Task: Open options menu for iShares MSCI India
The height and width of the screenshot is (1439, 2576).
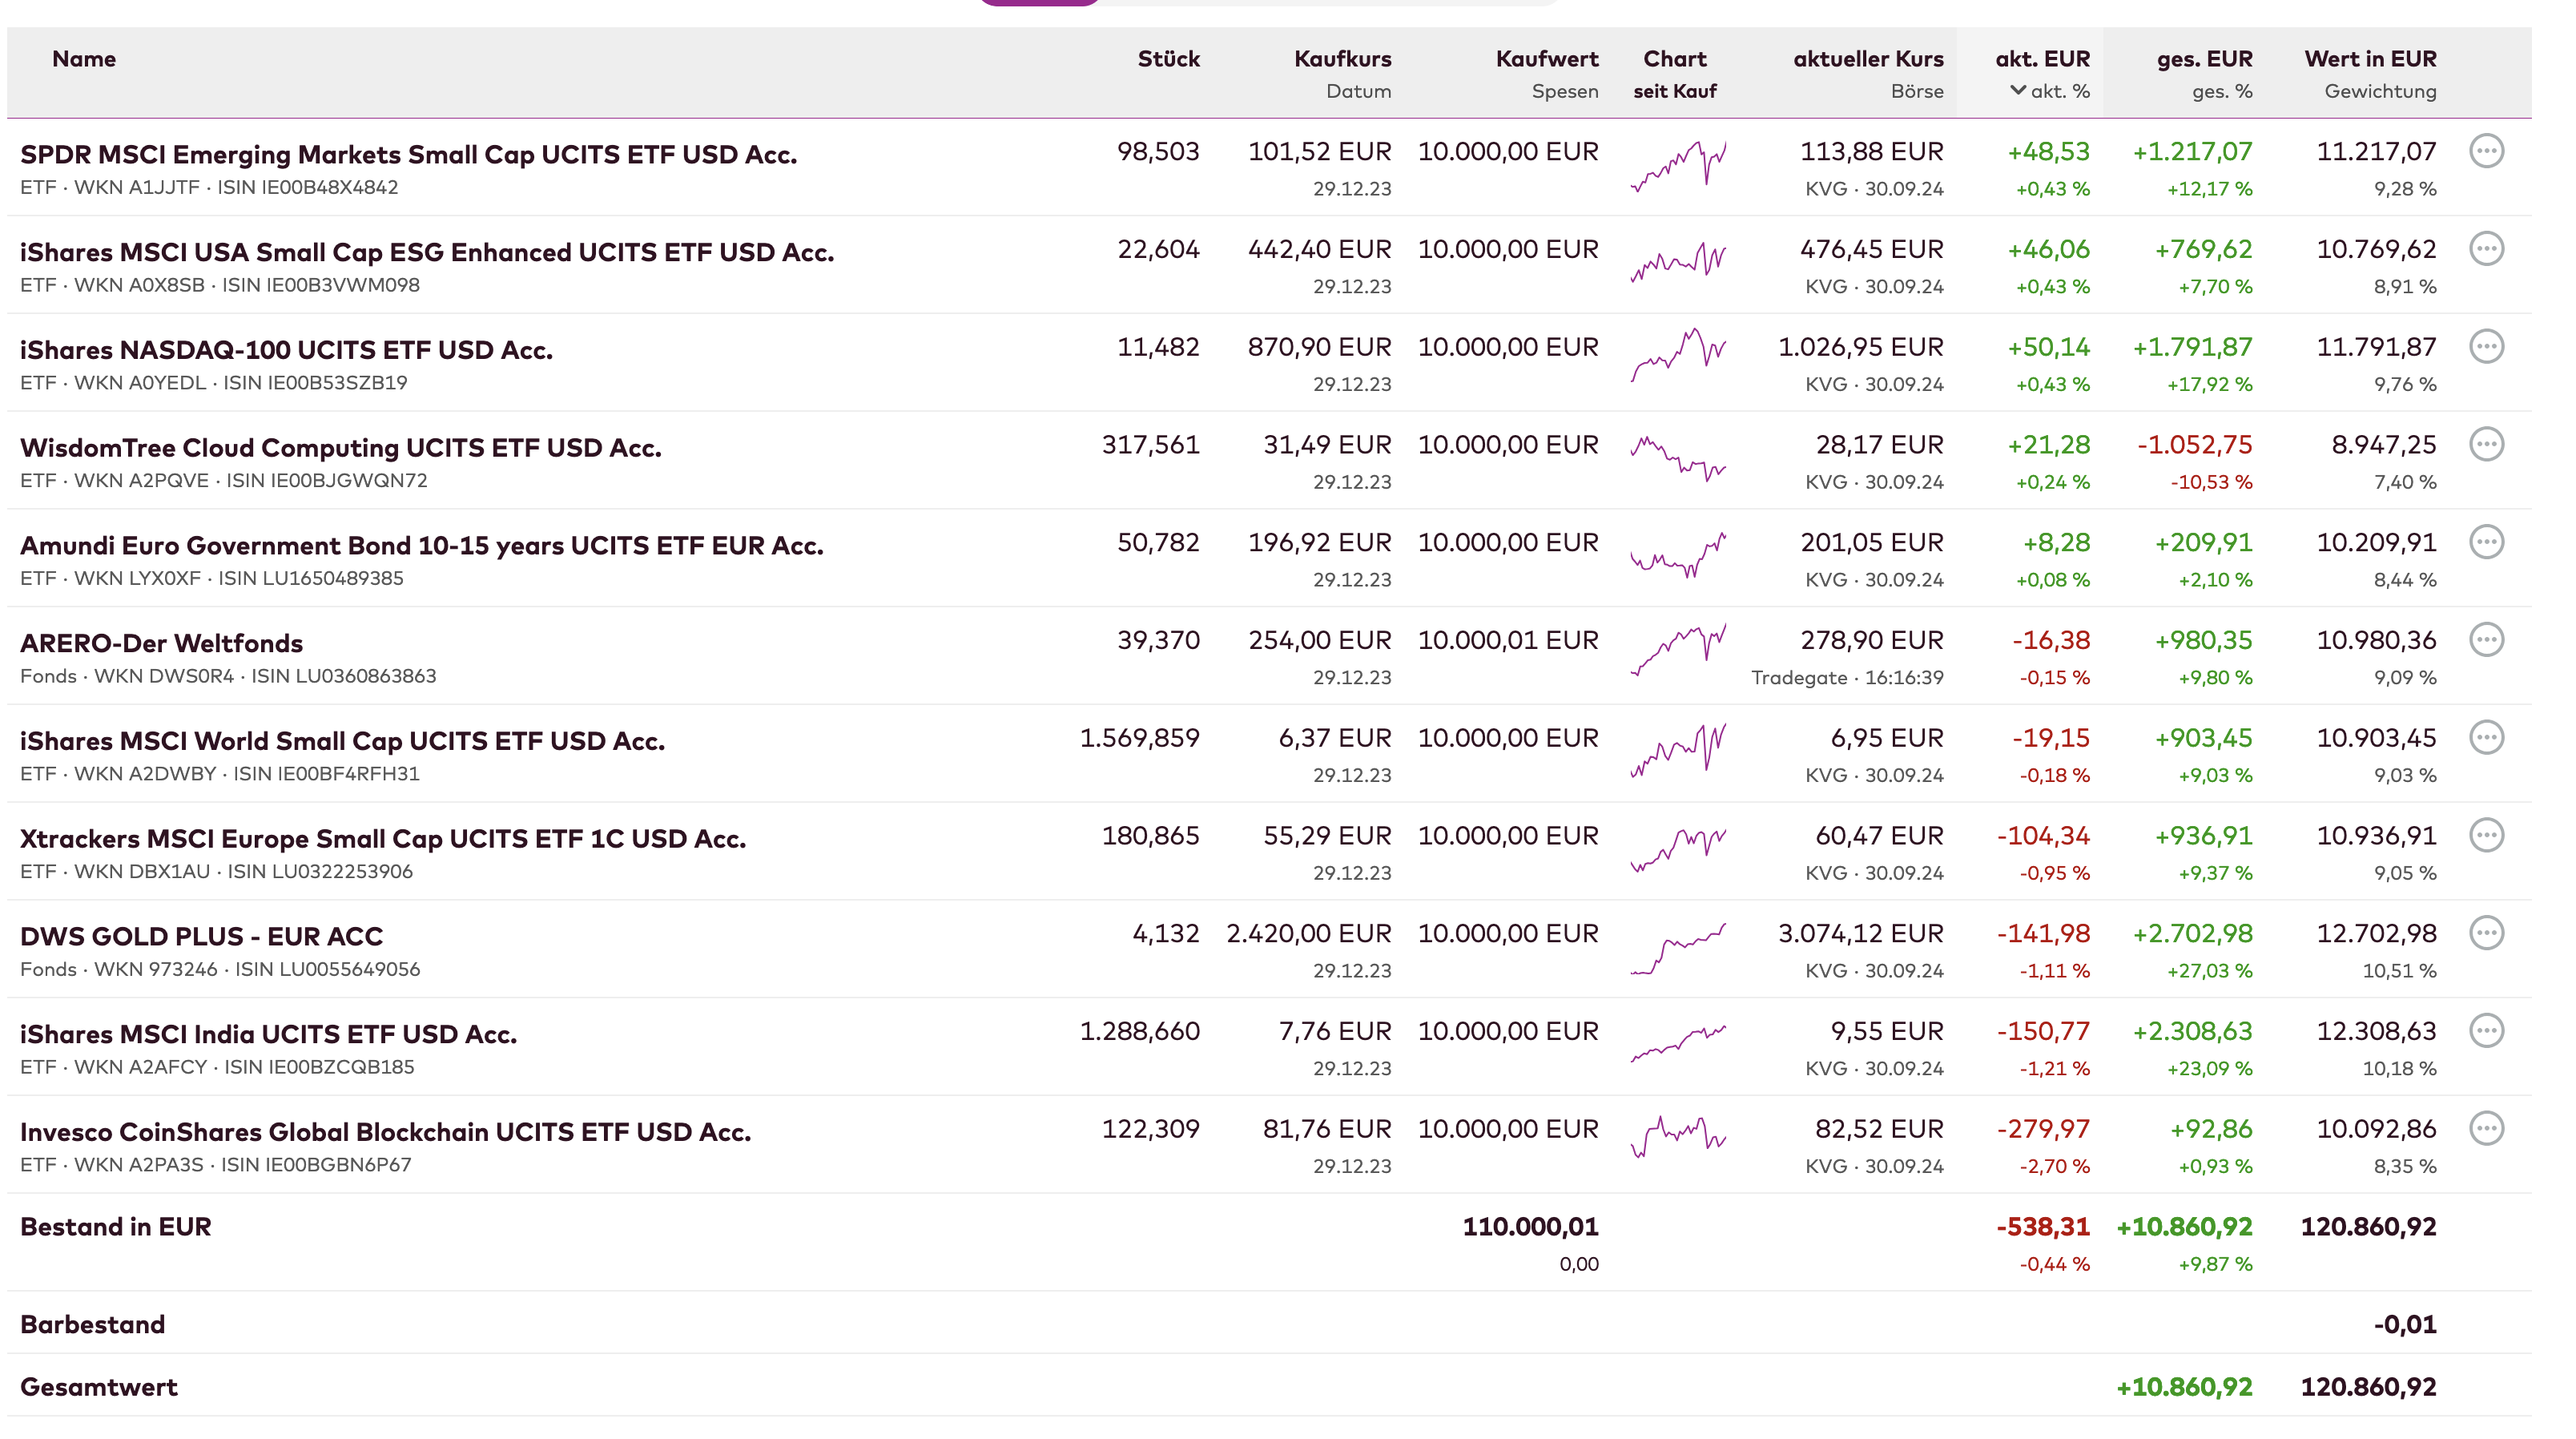Action: [2486, 1031]
